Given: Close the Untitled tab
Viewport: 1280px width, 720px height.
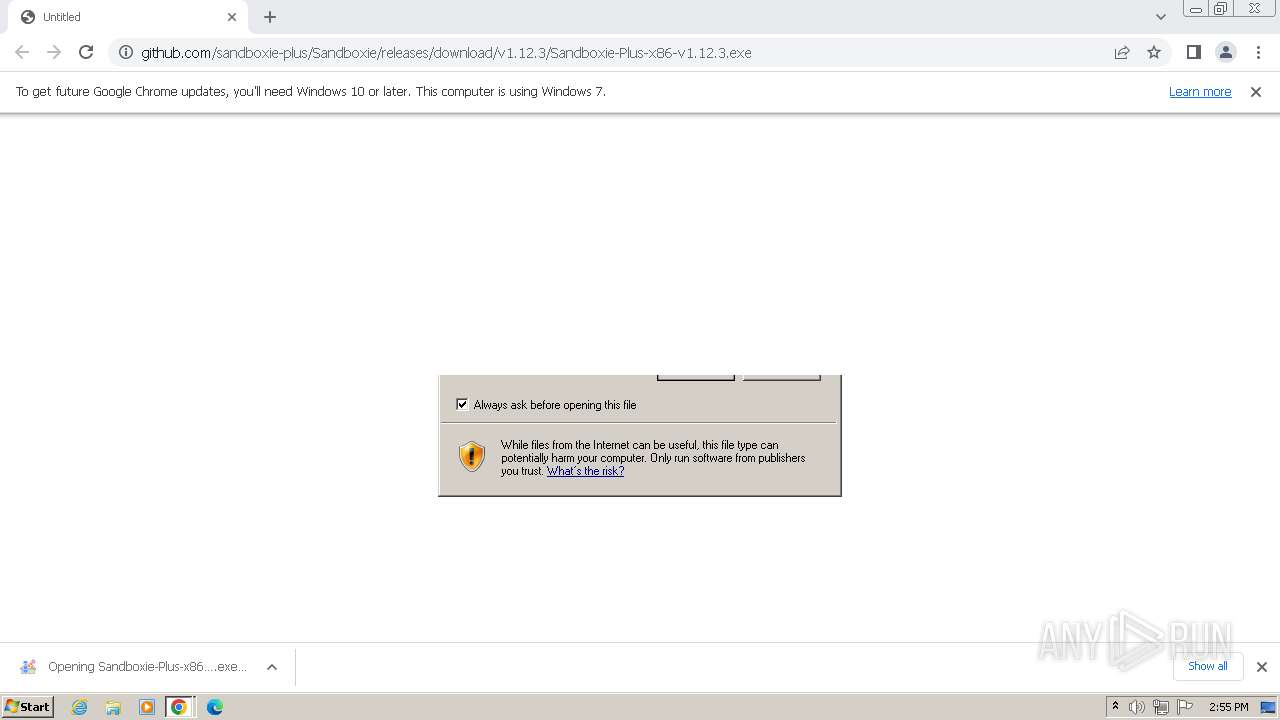Looking at the screenshot, I should 232,17.
